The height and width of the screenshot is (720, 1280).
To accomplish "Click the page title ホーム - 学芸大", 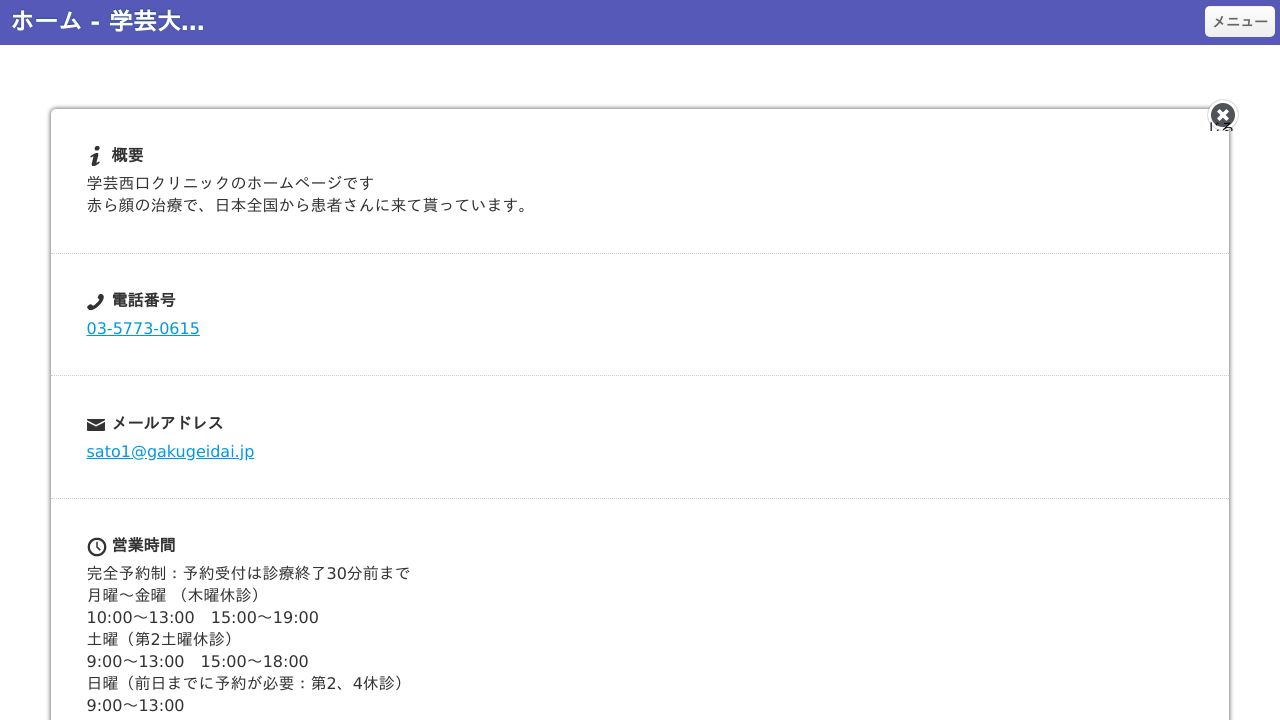I will (108, 22).
